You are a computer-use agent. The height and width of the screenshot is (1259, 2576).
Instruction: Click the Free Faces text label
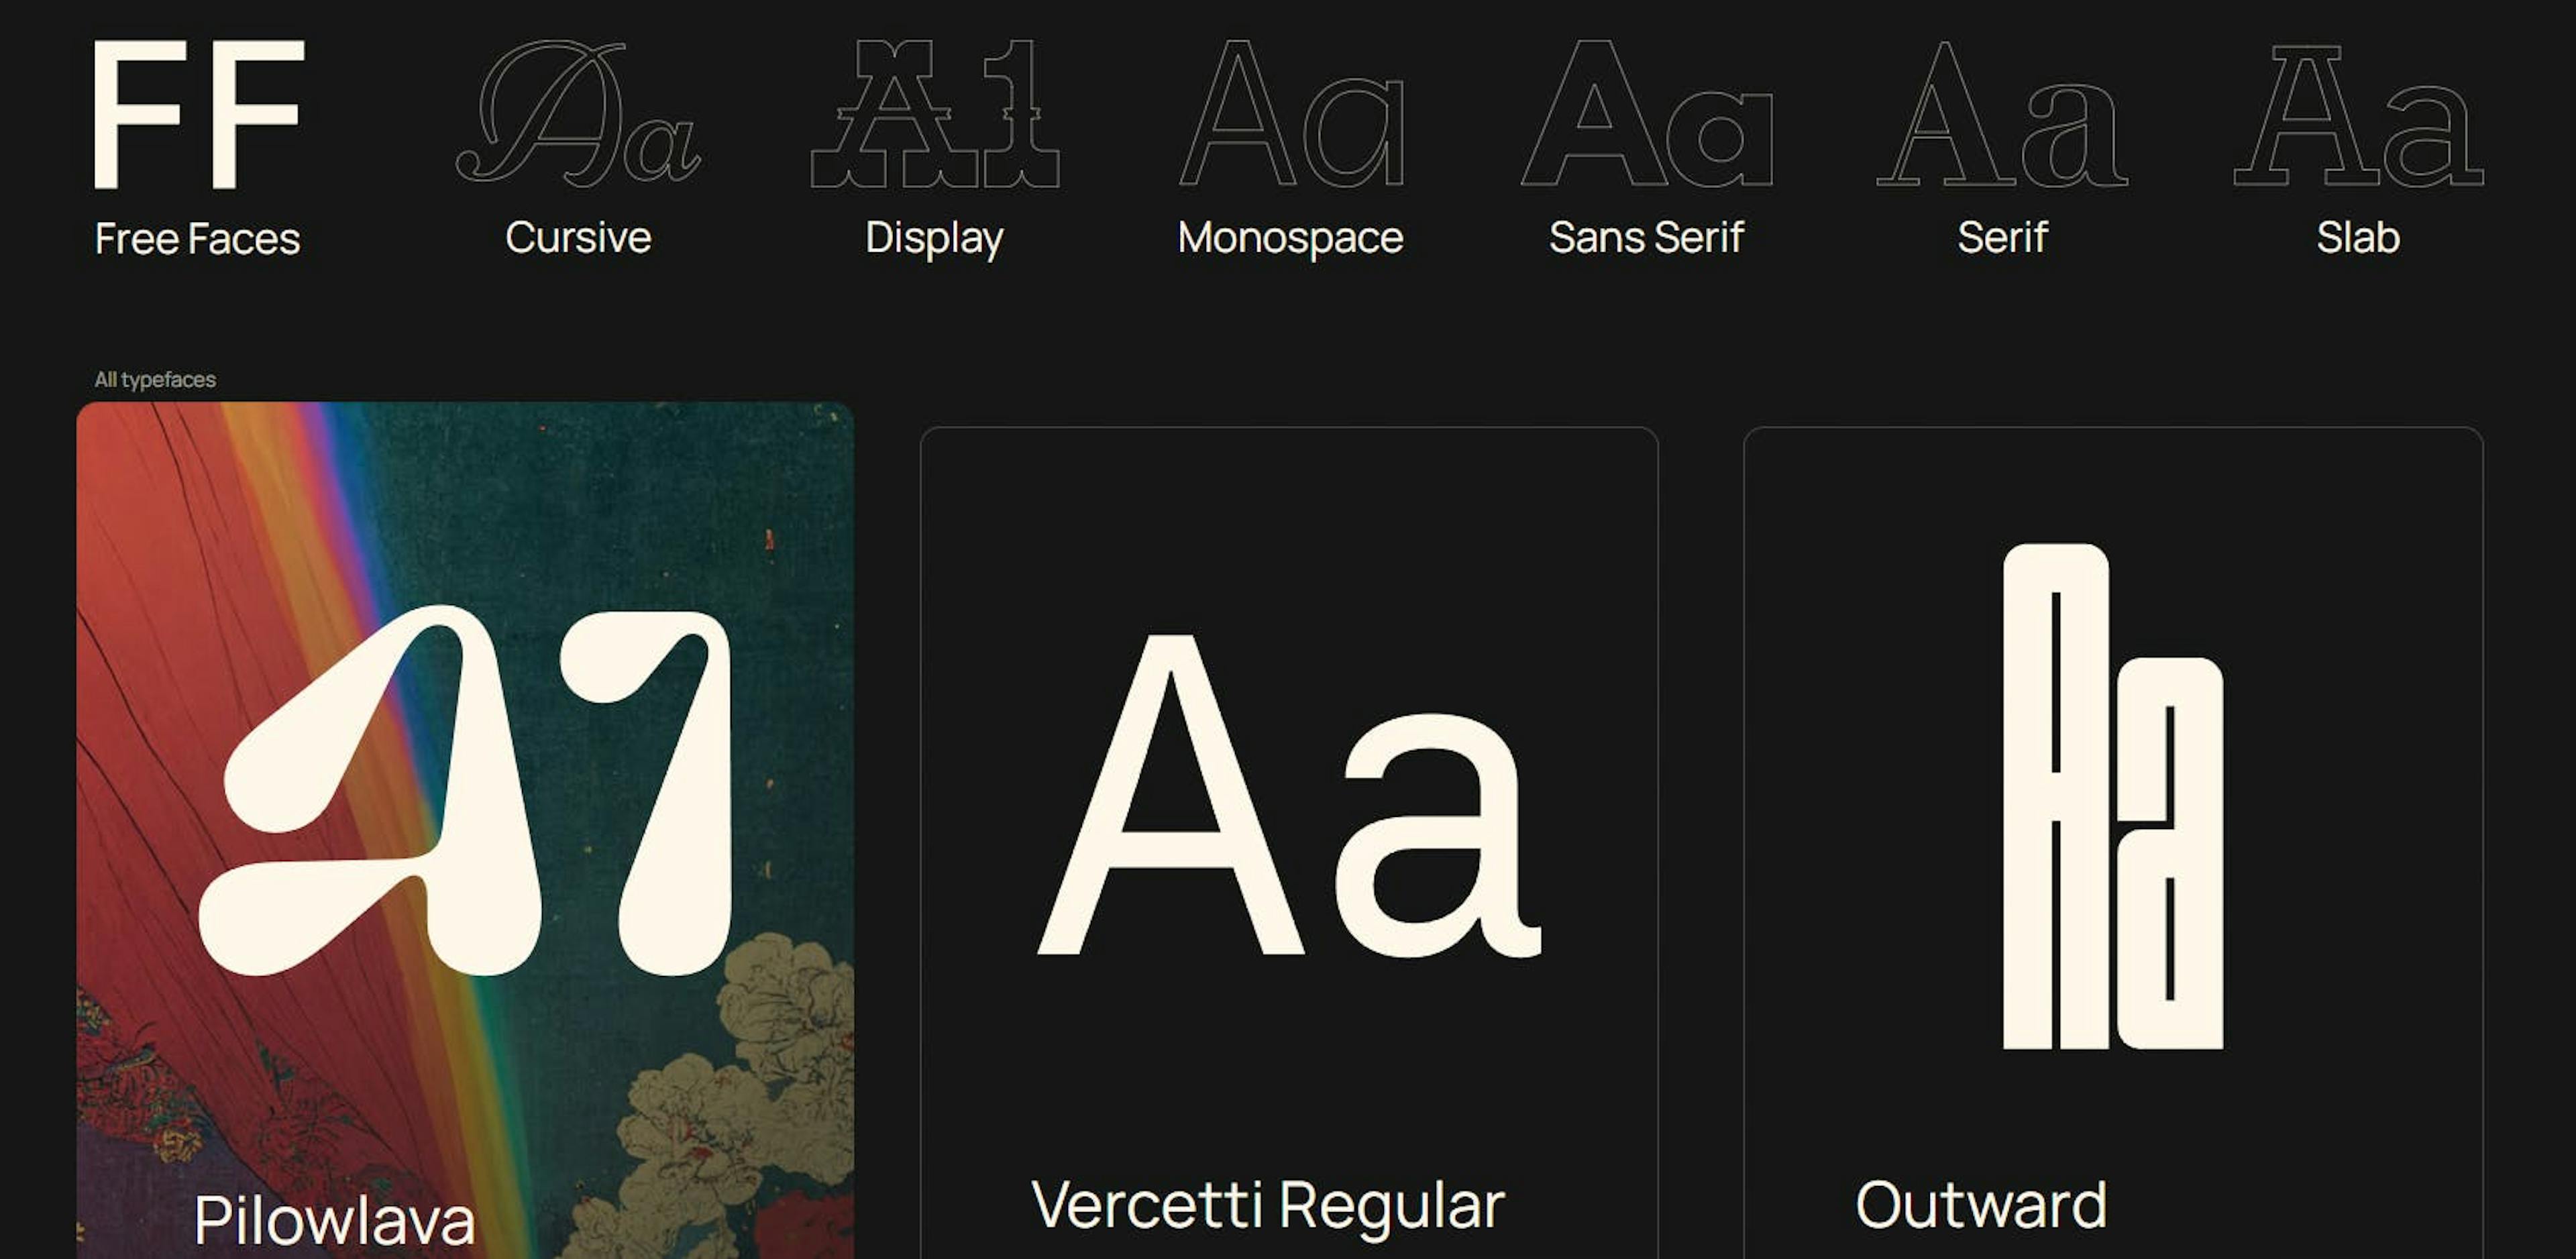point(198,239)
